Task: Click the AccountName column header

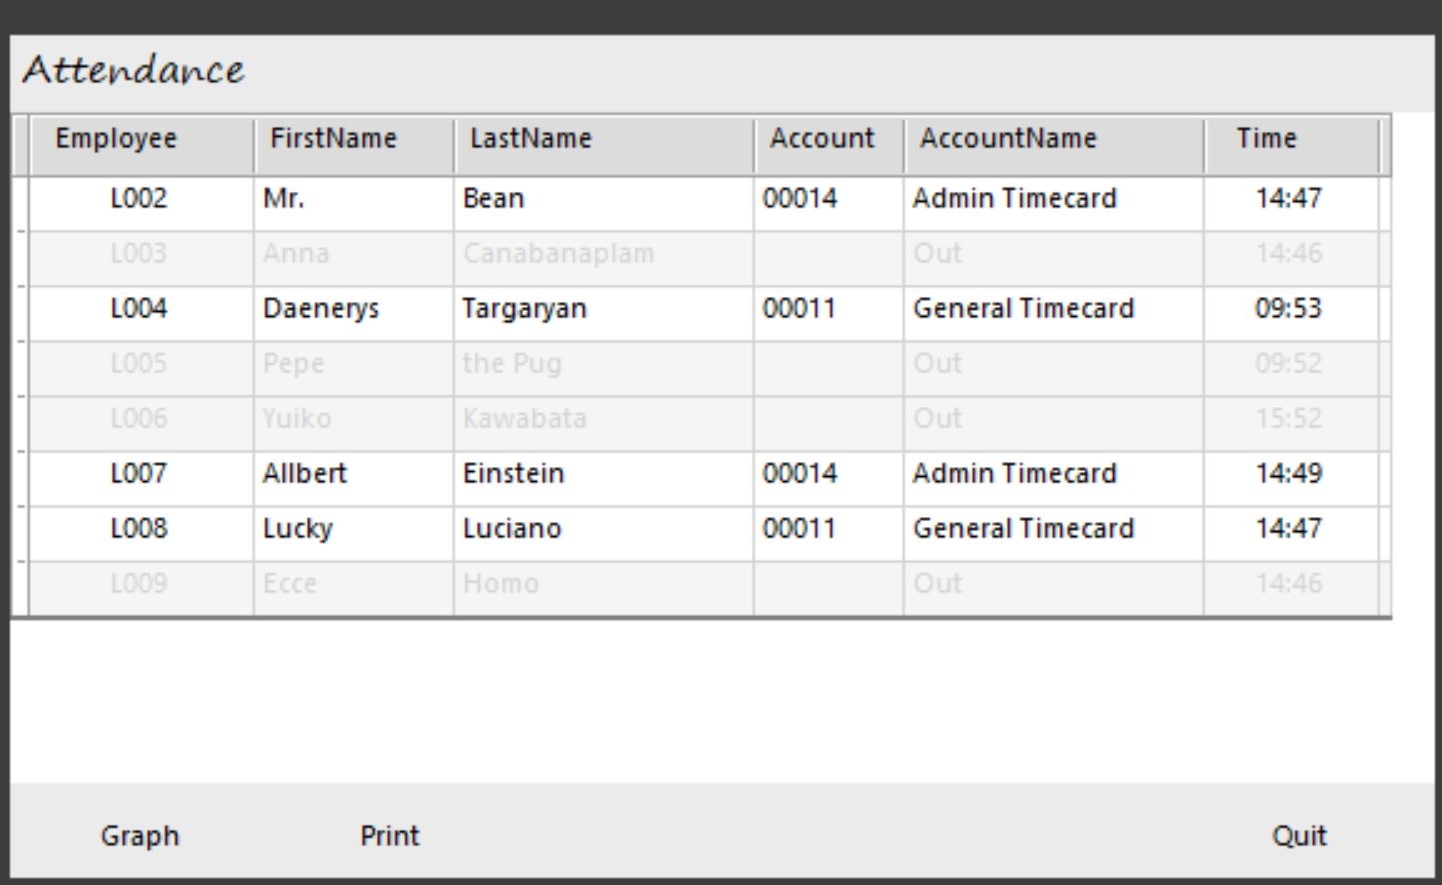Action: [1008, 139]
